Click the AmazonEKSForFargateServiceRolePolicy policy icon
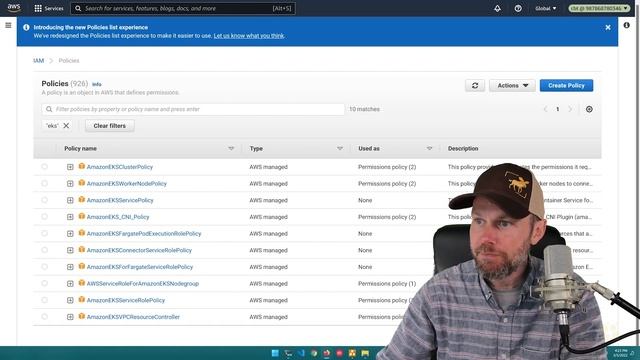This screenshot has width=640, height=360. click(x=82, y=266)
